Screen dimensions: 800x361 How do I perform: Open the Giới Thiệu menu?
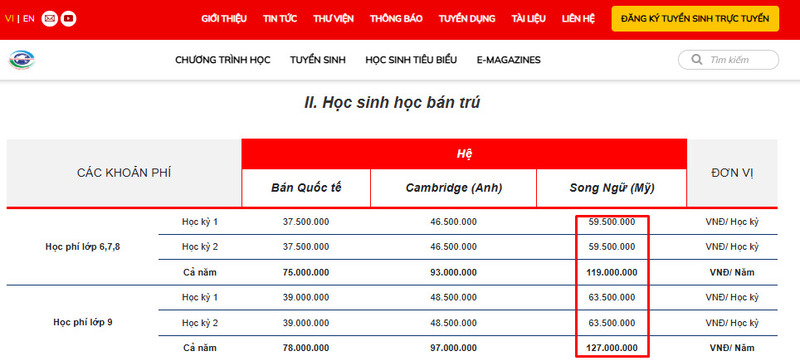224,19
